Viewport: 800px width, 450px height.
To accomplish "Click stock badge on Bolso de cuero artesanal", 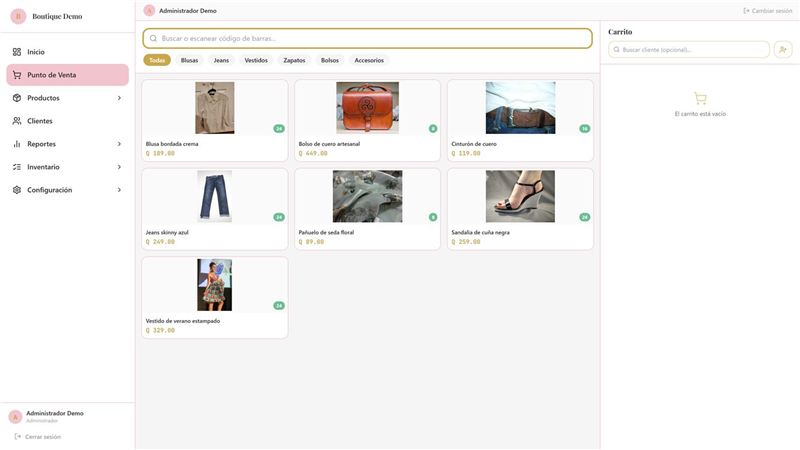I will pos(433,129).
